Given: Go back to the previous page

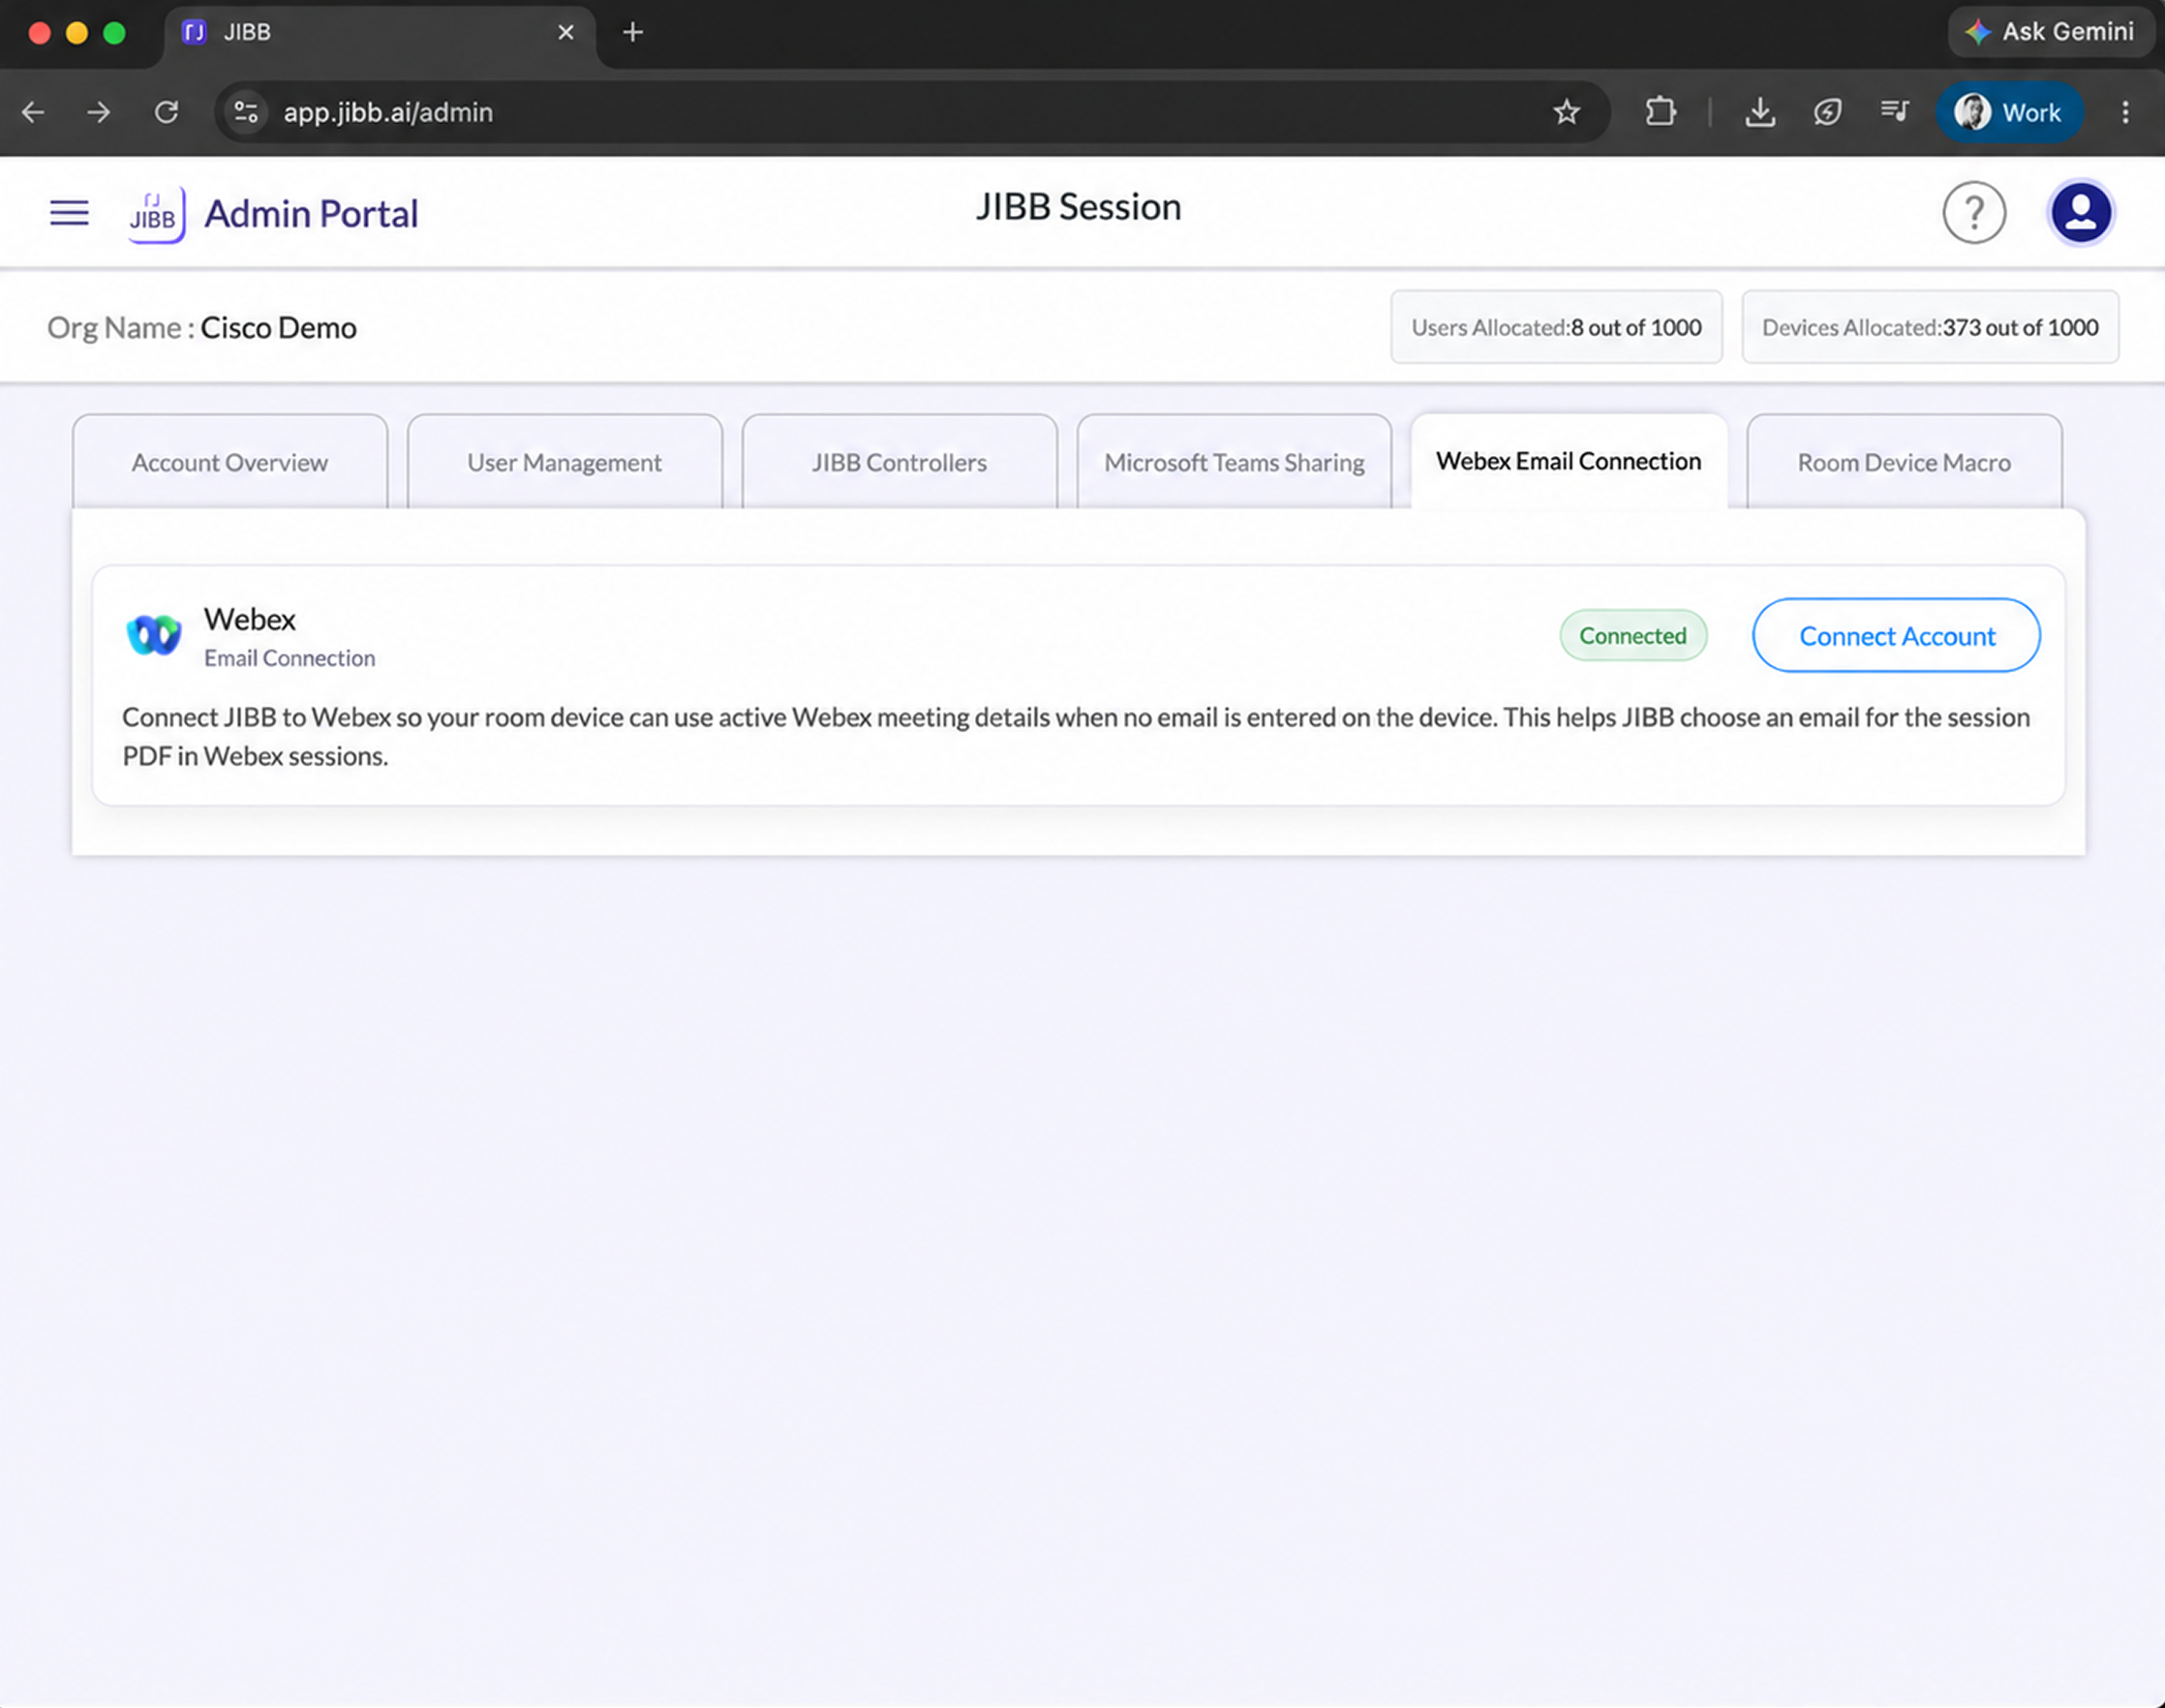Looking at the screenshot, I should coord(34,112).
